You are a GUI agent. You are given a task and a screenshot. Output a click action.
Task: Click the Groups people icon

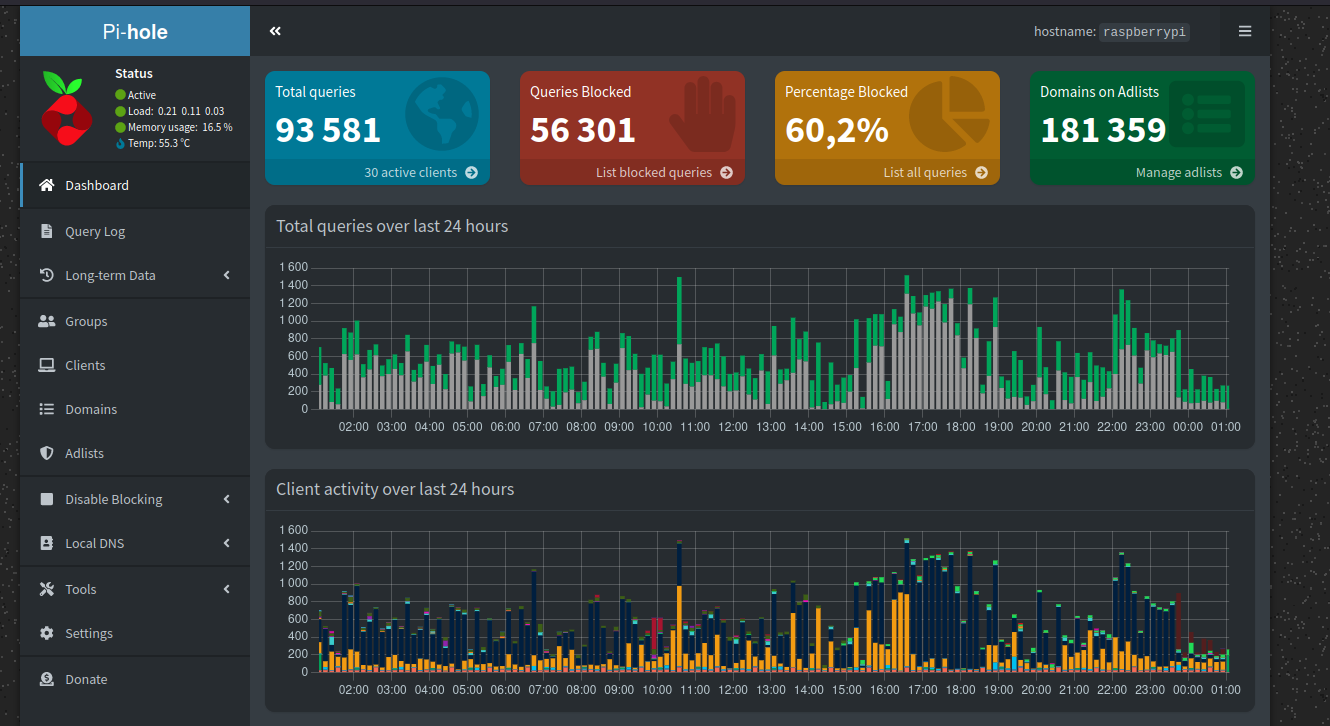[x=46, y=321]
